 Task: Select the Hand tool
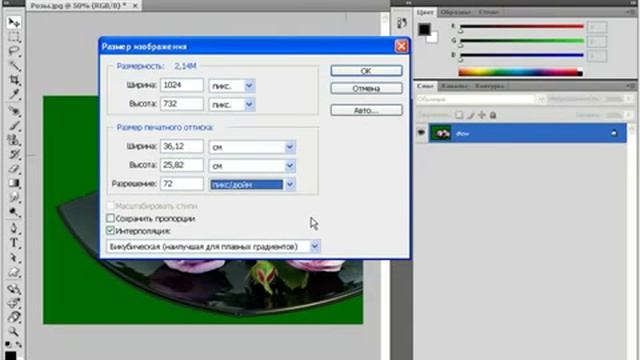click(13, 317)
